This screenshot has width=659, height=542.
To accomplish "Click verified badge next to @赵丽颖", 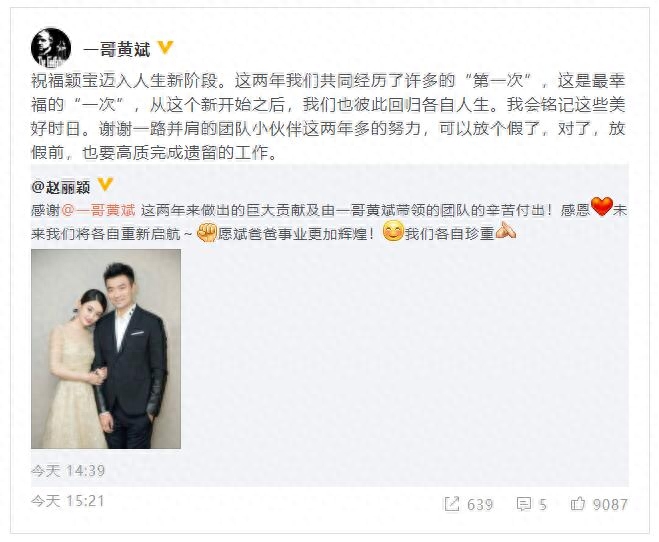I will [105, 184].
